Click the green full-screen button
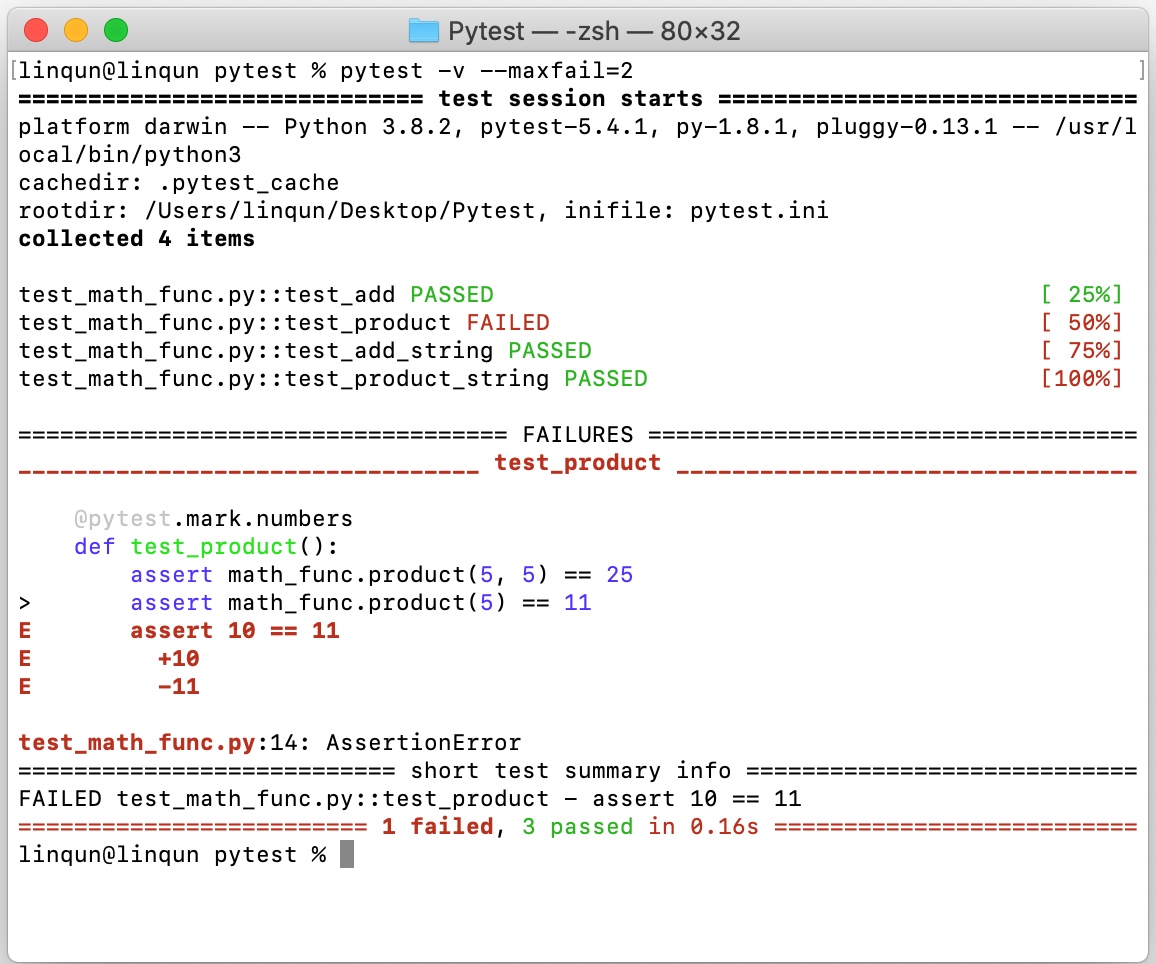Screen dimensions: 1156x964 coord(117,30)
